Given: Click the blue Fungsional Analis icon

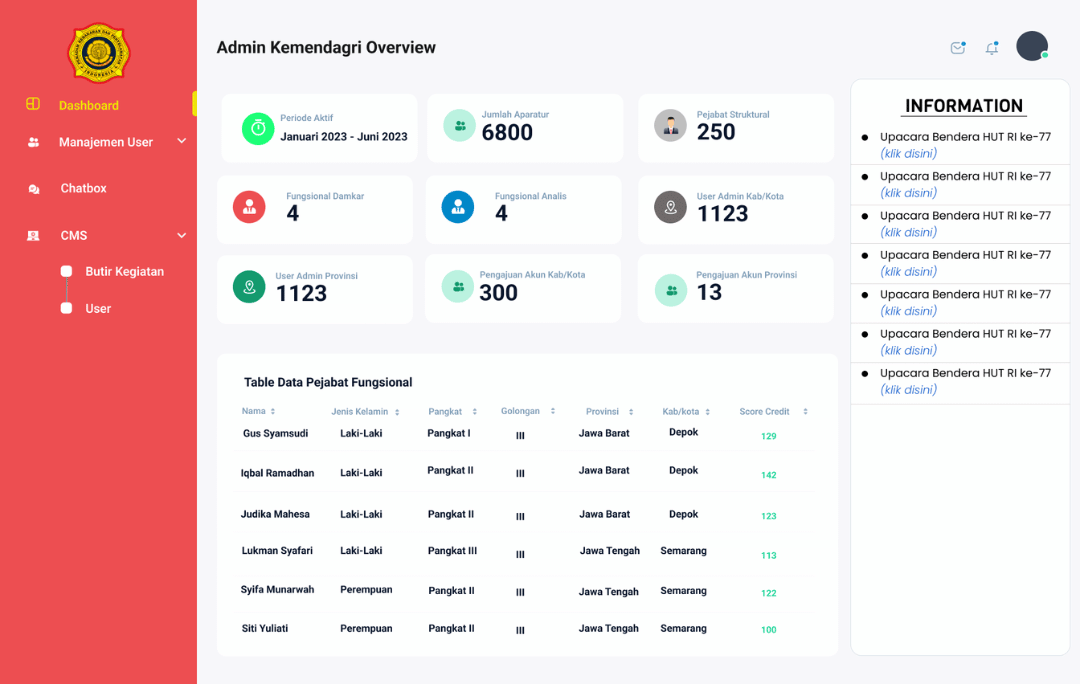Looking at the screenshot, I should coord(458,207).
